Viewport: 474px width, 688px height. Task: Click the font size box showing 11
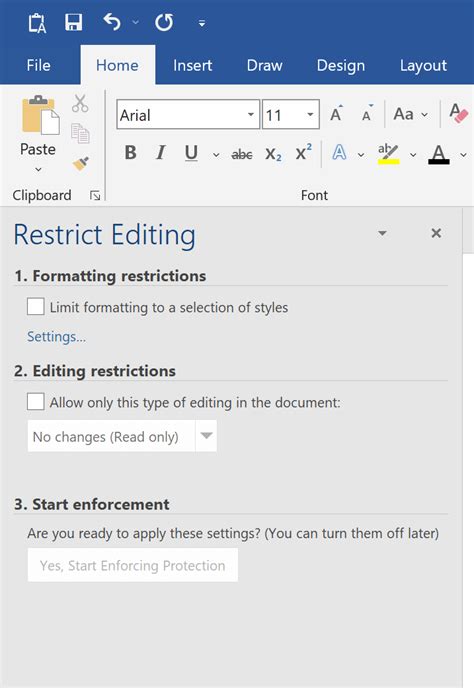[x=283, y=115]
